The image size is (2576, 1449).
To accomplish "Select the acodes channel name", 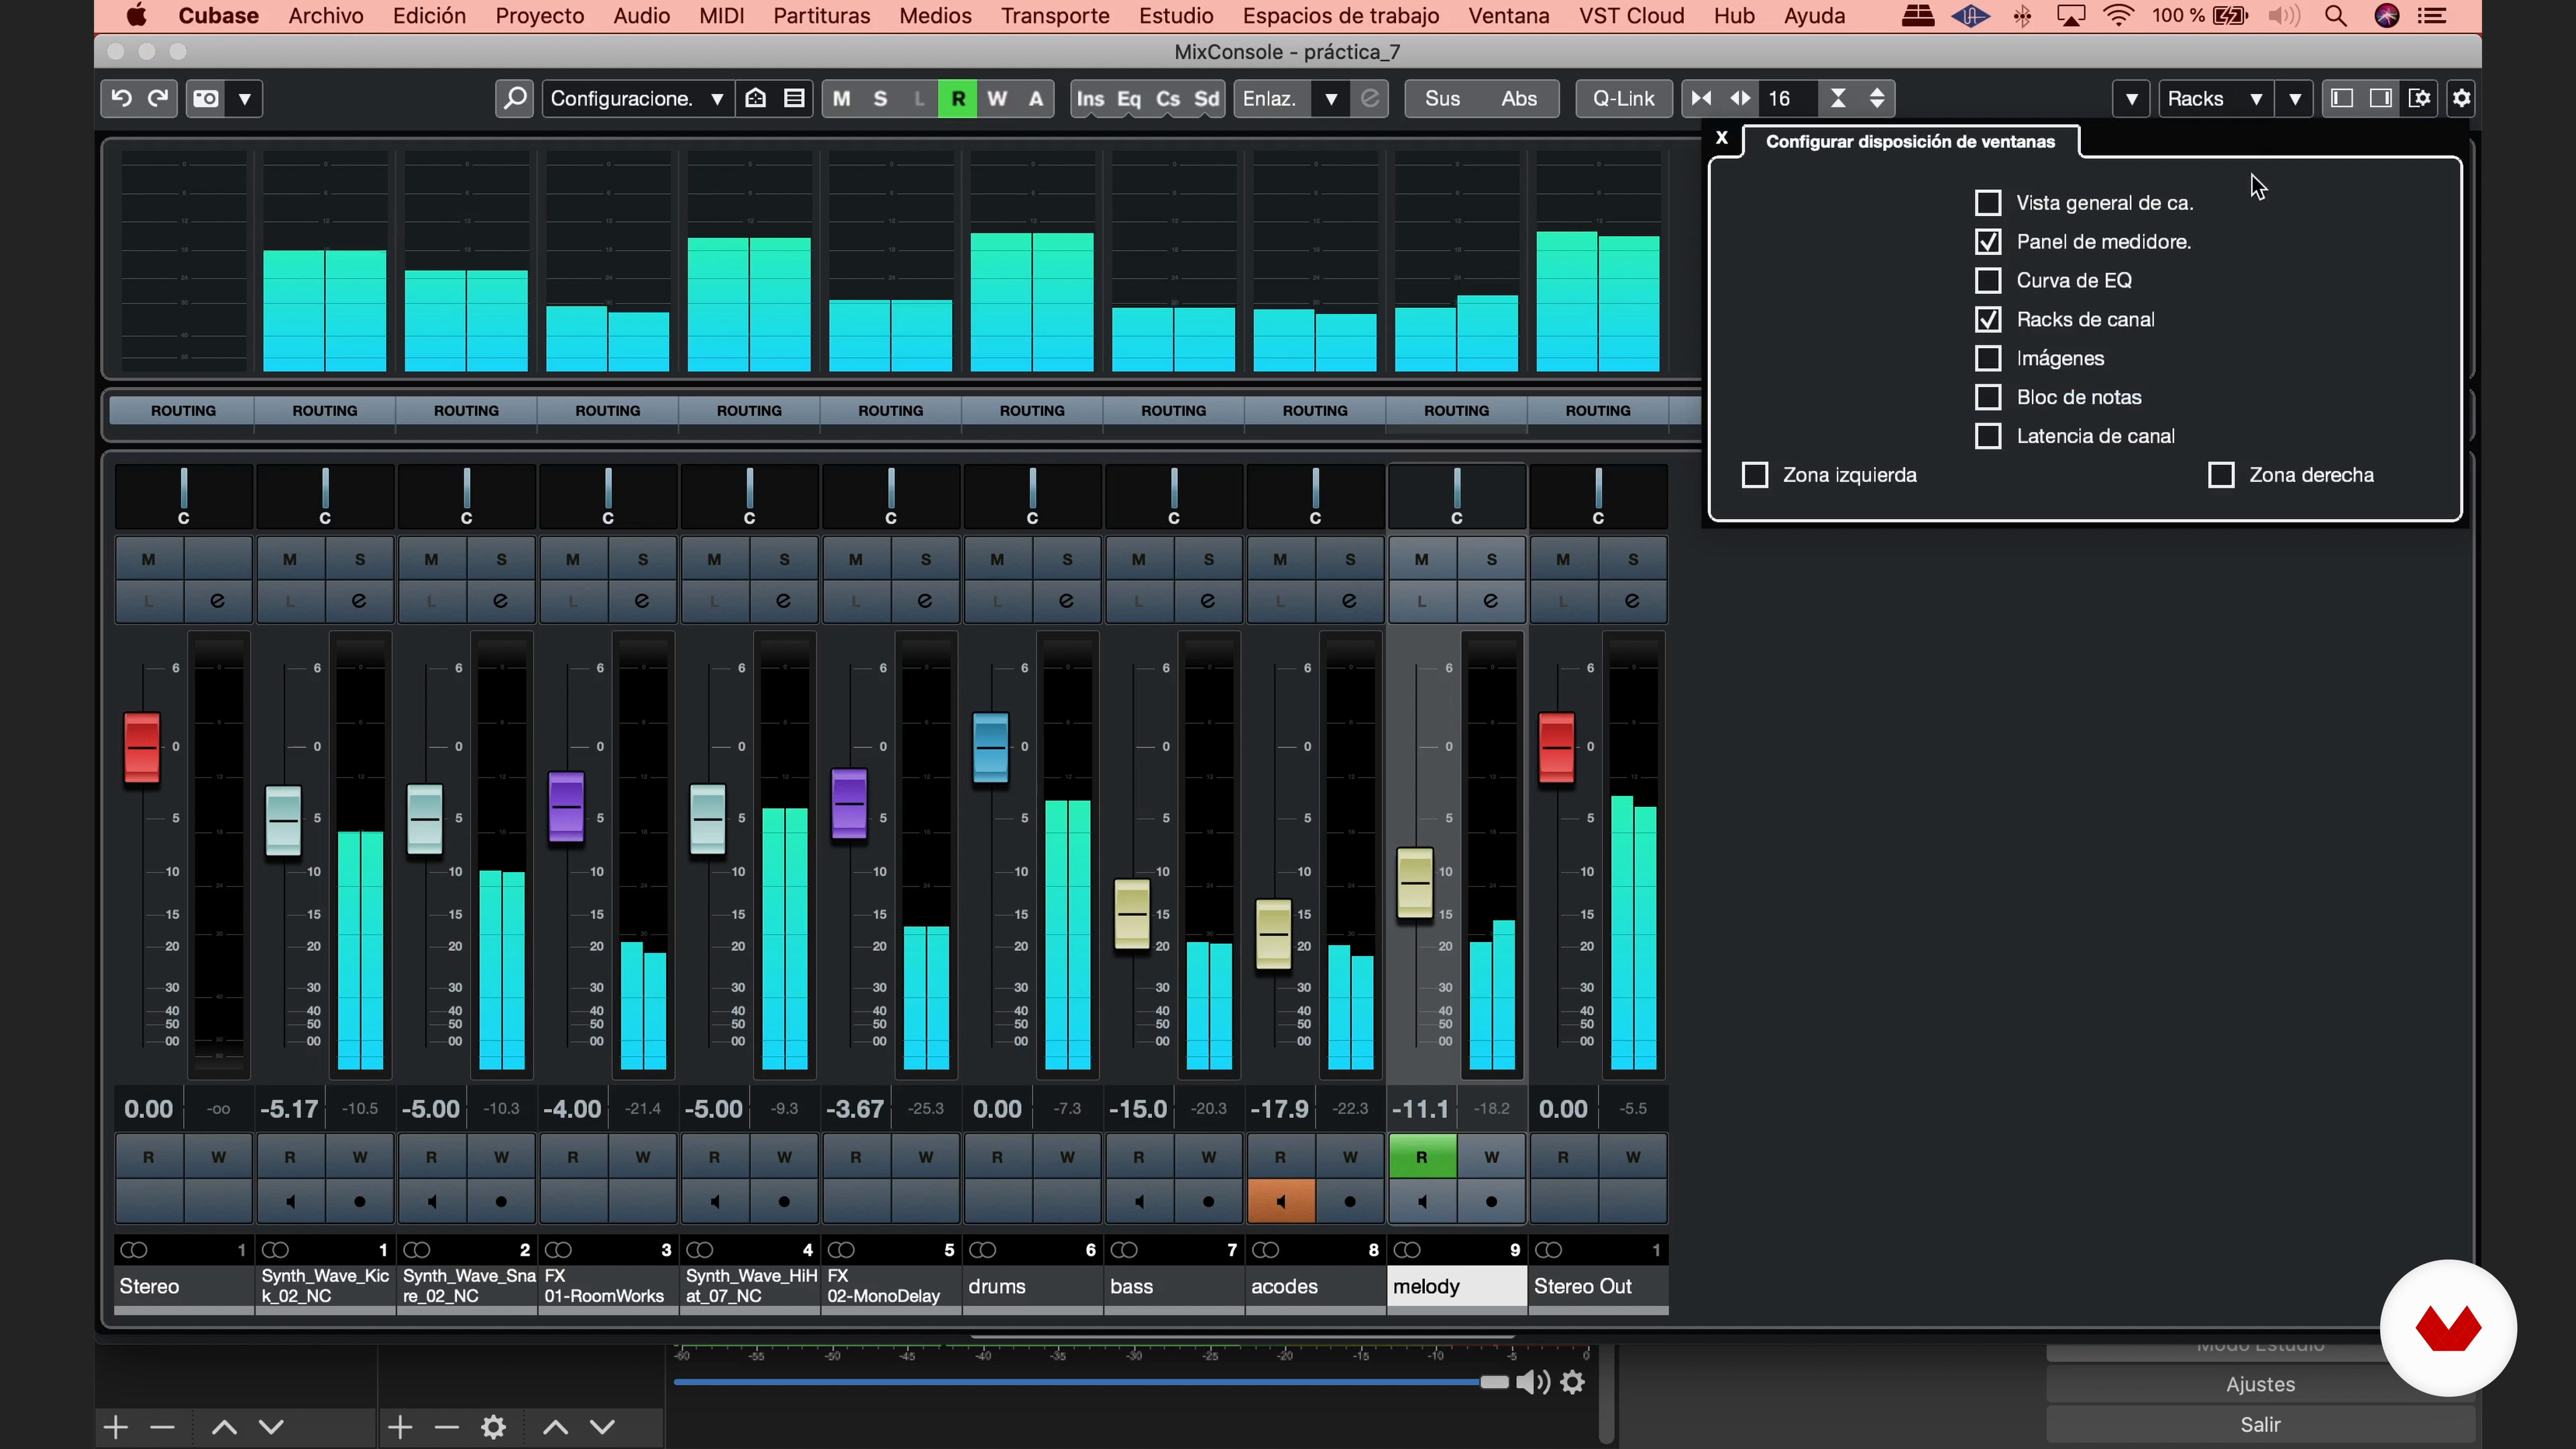I will [1316, 1287].
